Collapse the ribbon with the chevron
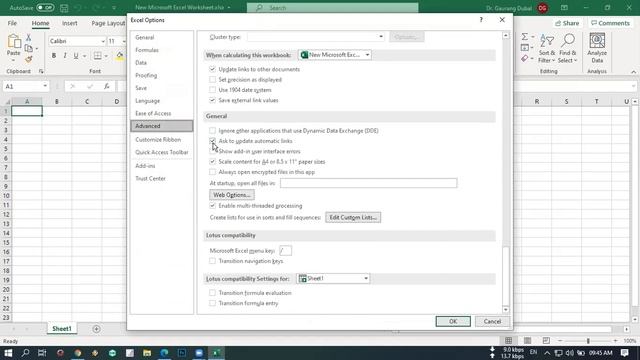 coord(633,72)
